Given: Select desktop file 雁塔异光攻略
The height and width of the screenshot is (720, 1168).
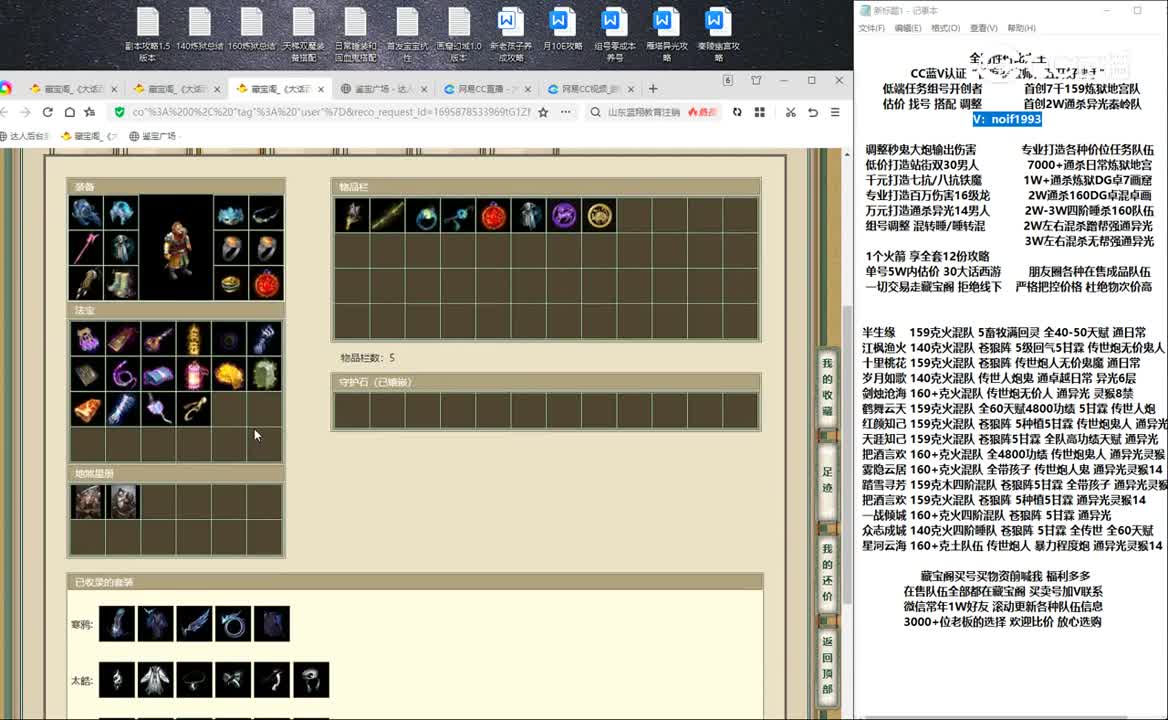Looking at the screenshot, I should [x=666, y=36].
